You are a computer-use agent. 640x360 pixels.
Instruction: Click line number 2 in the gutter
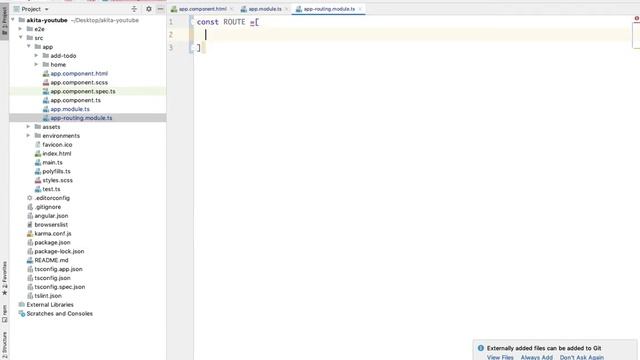tap(171, 35)
